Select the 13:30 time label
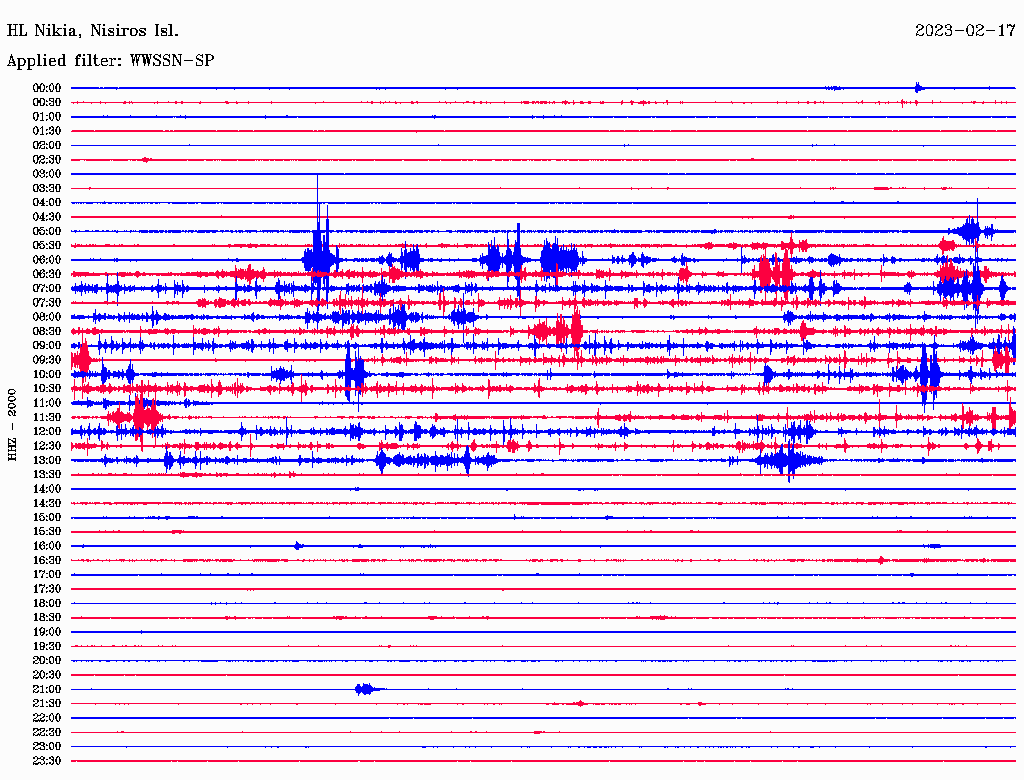The width and height of the screenshot is (1024, 780). pyautogui.click(x=47, y=474)
